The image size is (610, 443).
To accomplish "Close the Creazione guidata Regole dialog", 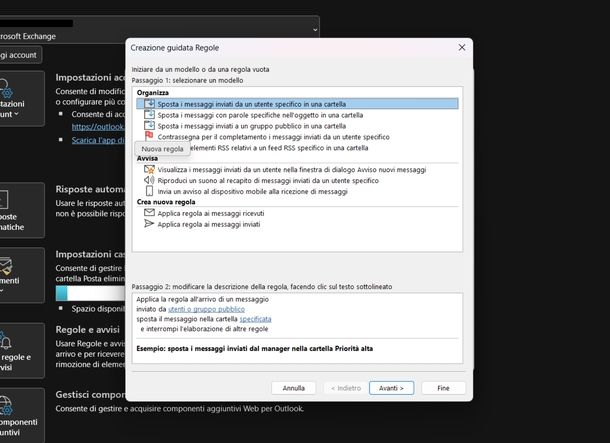I will pyautogui.click(x=462, y=47).
